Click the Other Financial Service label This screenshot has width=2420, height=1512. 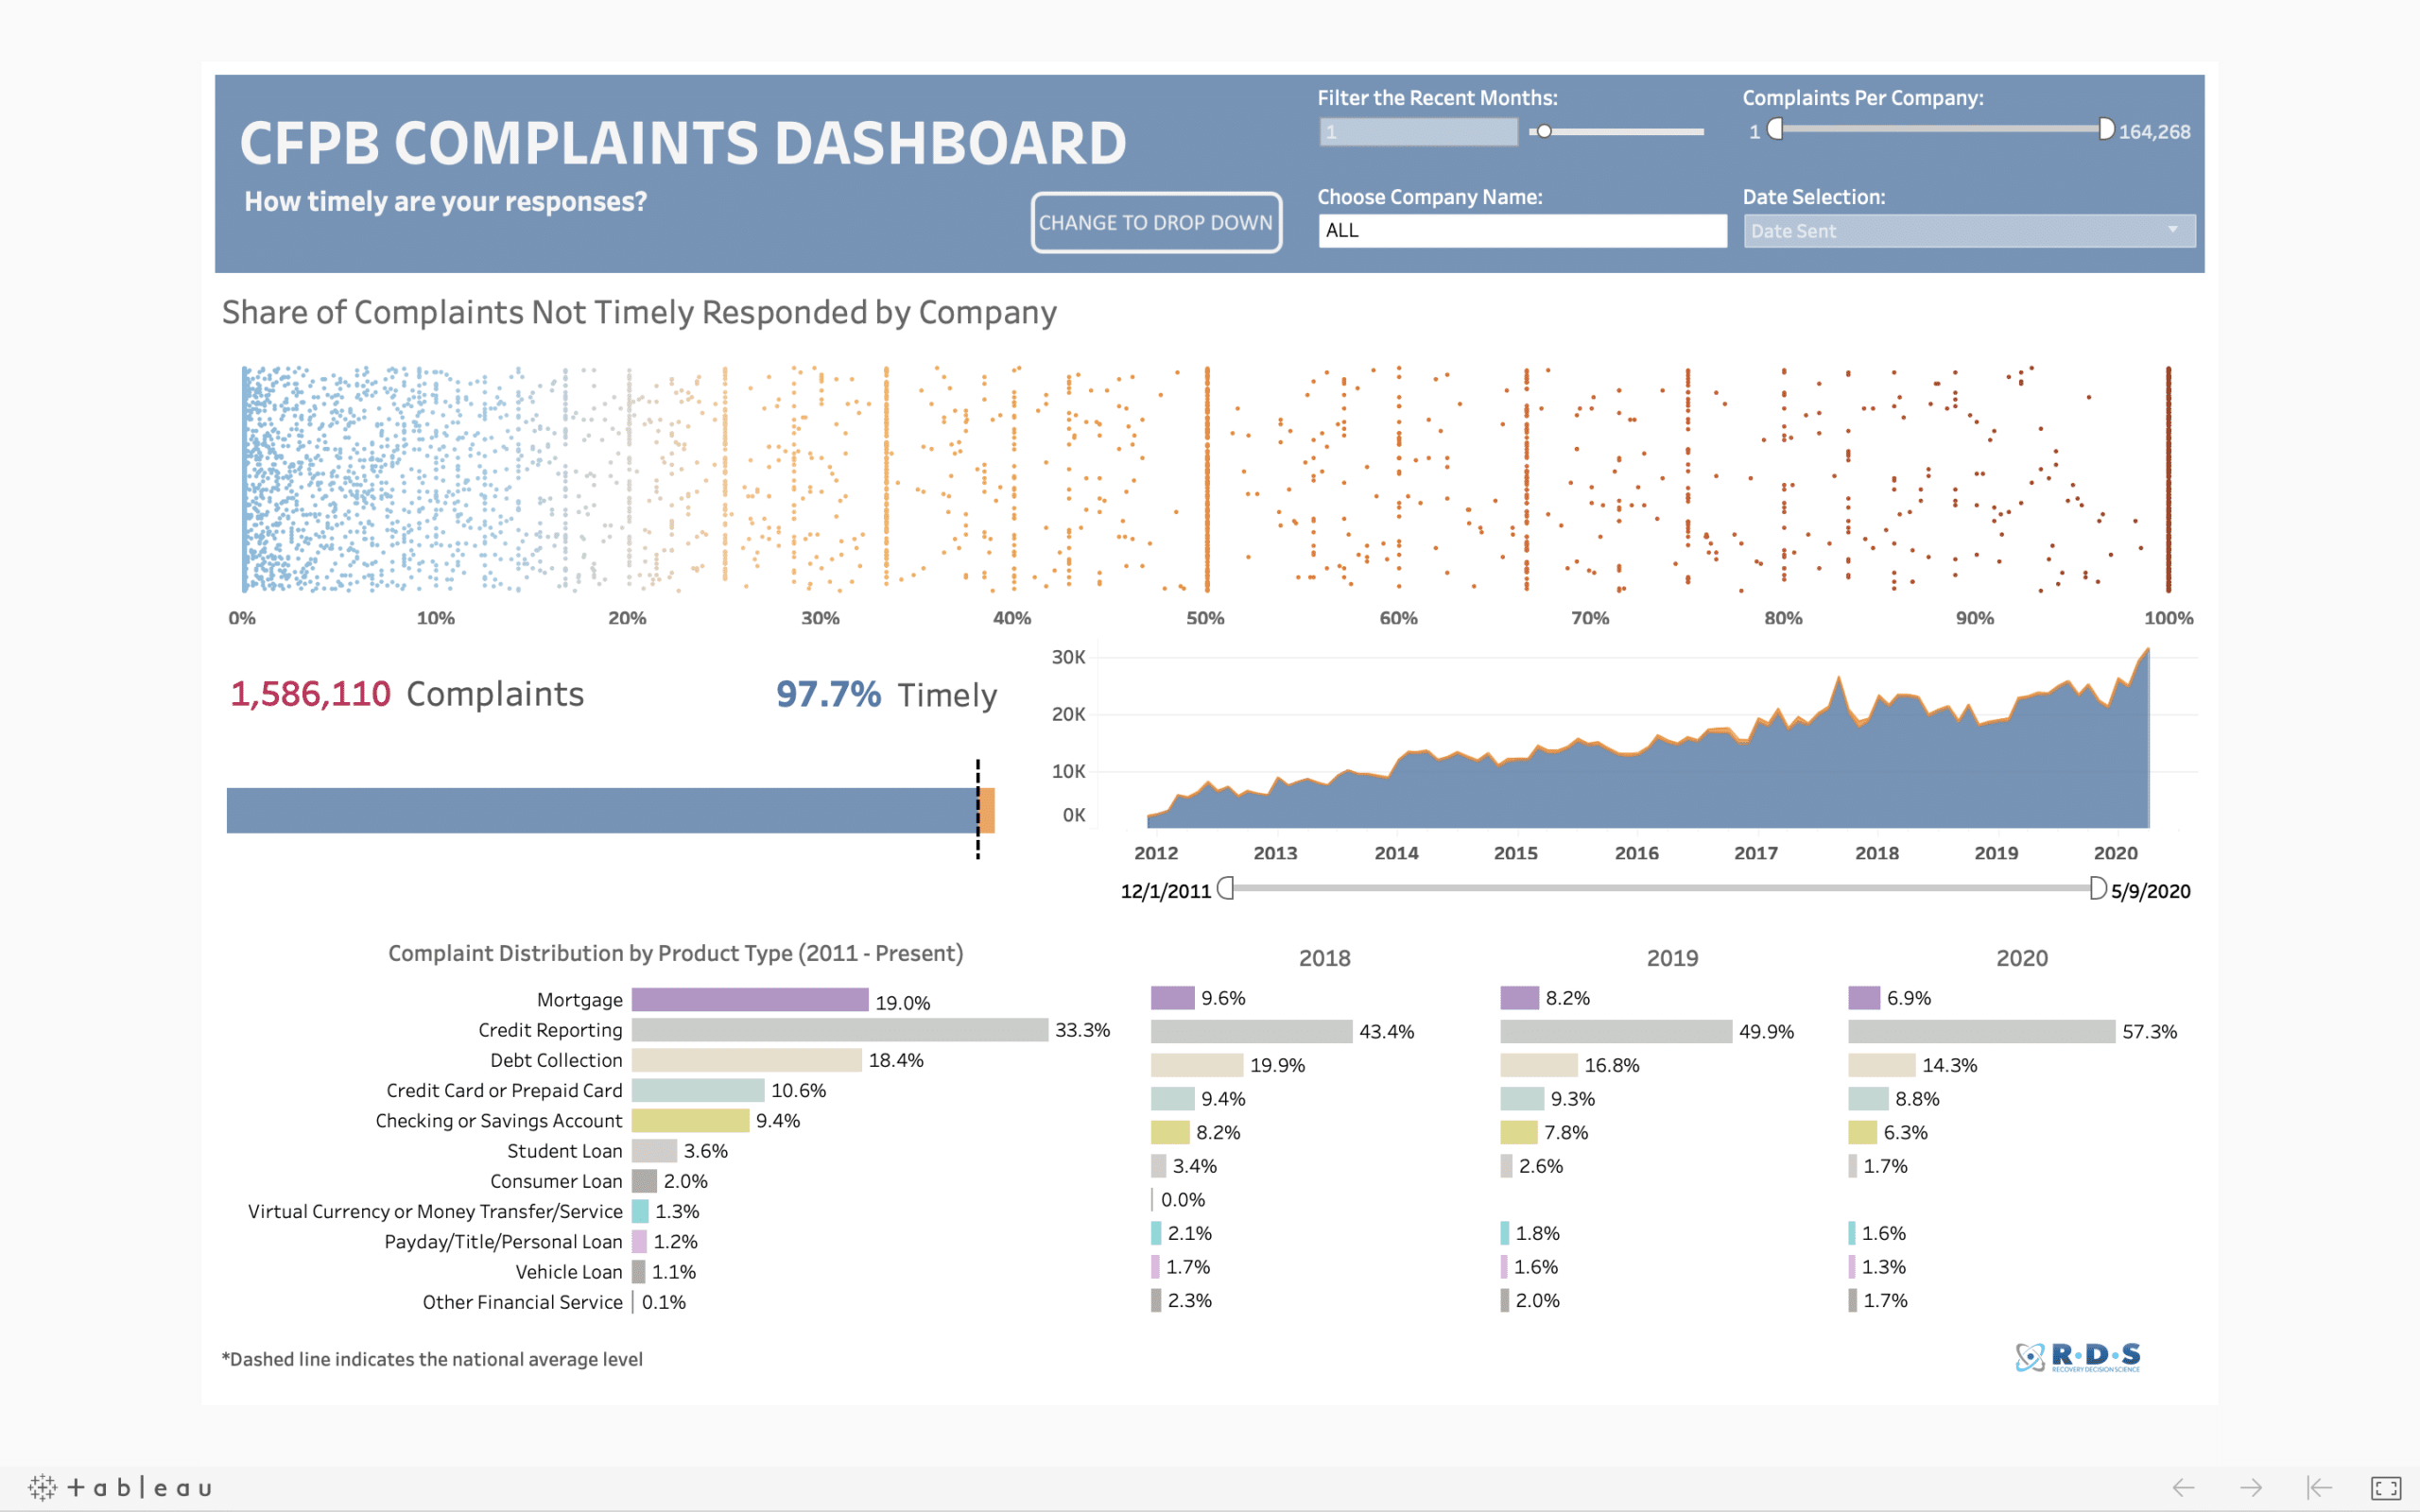pyautogui.click(x=522, y=1302)
